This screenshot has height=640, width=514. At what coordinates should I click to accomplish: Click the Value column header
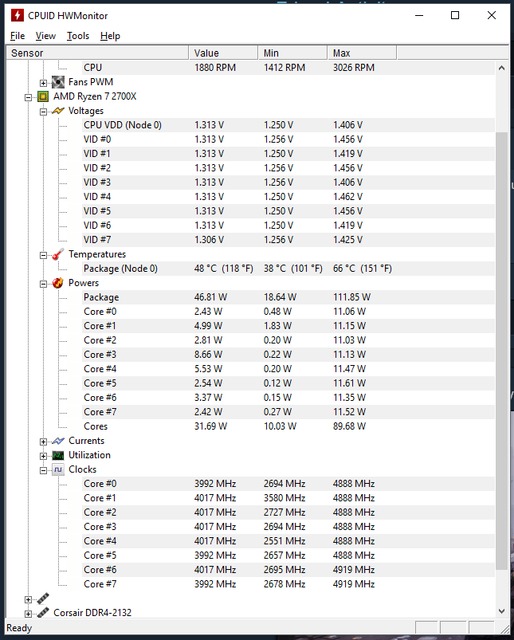tap(223, 53)
